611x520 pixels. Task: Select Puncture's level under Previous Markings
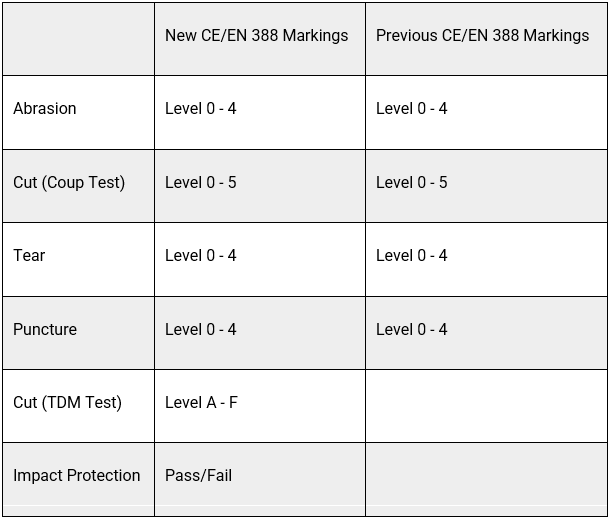coord(412,330)
